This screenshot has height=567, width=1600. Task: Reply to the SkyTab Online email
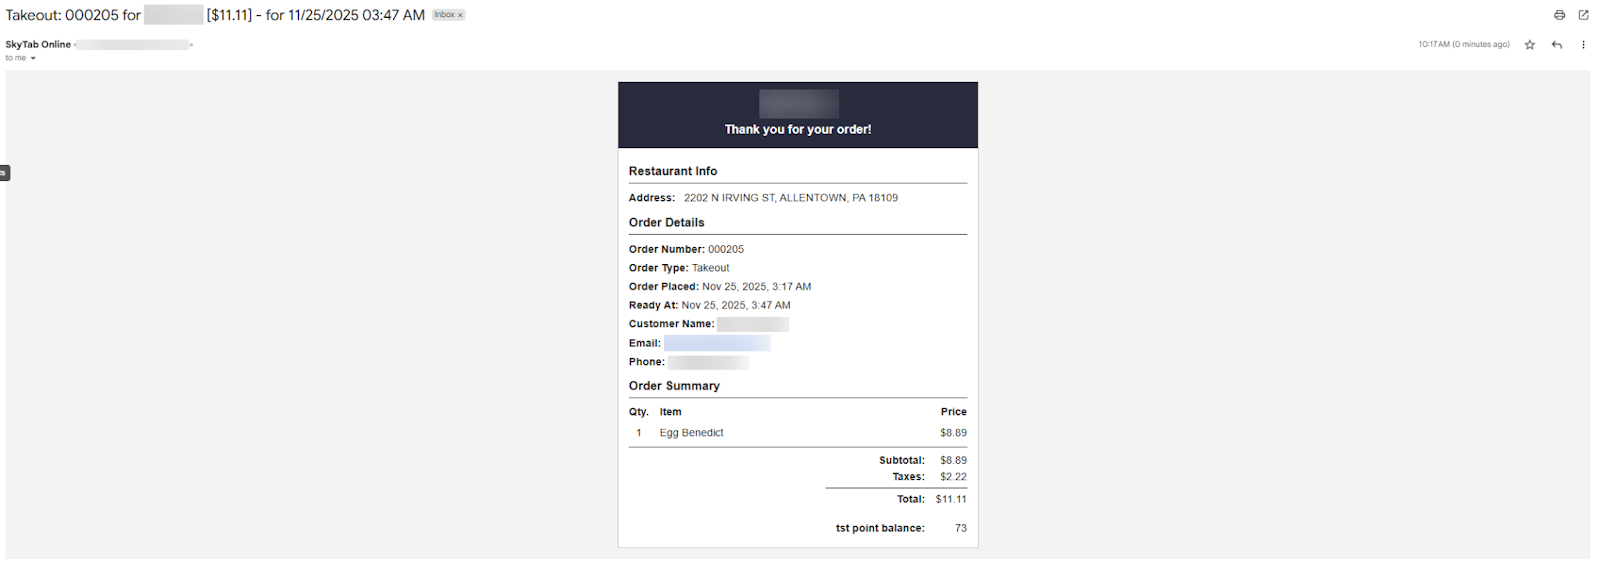click(x=1556, y=45)
